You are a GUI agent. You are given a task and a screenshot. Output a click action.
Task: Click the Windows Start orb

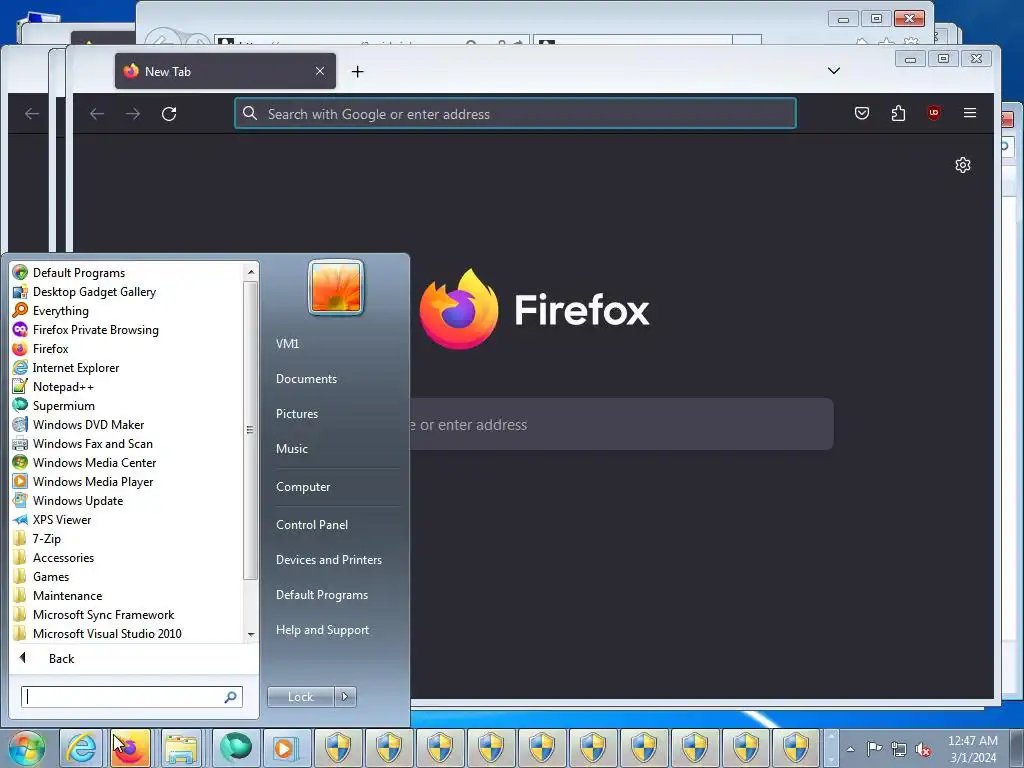click(27, 748)
